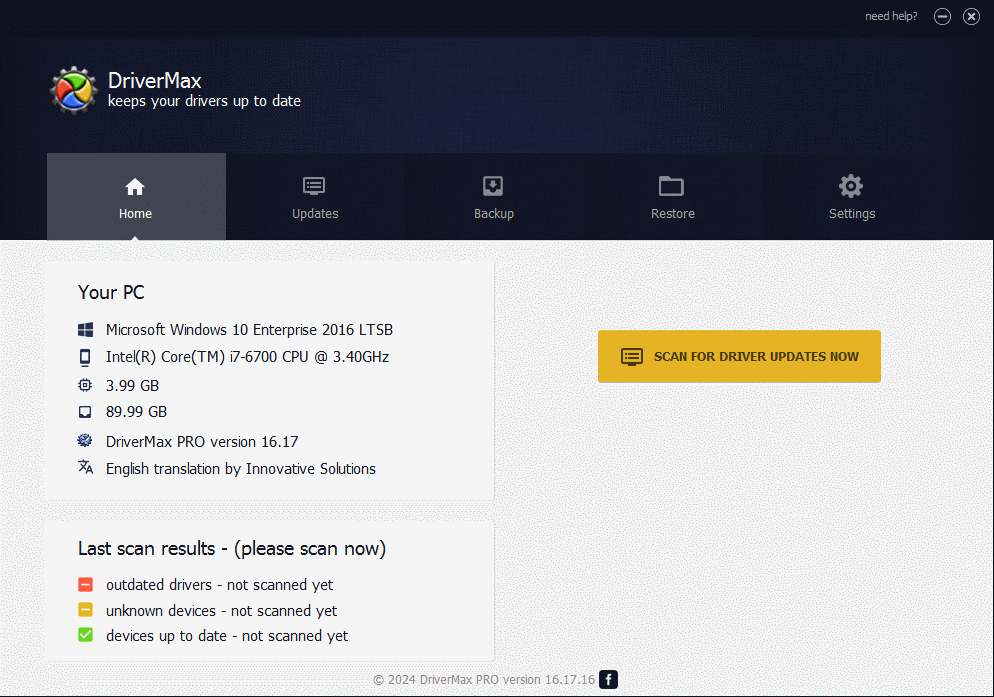The image size is (994, 697).
Task: Click the need help? link
Action: 891,16
